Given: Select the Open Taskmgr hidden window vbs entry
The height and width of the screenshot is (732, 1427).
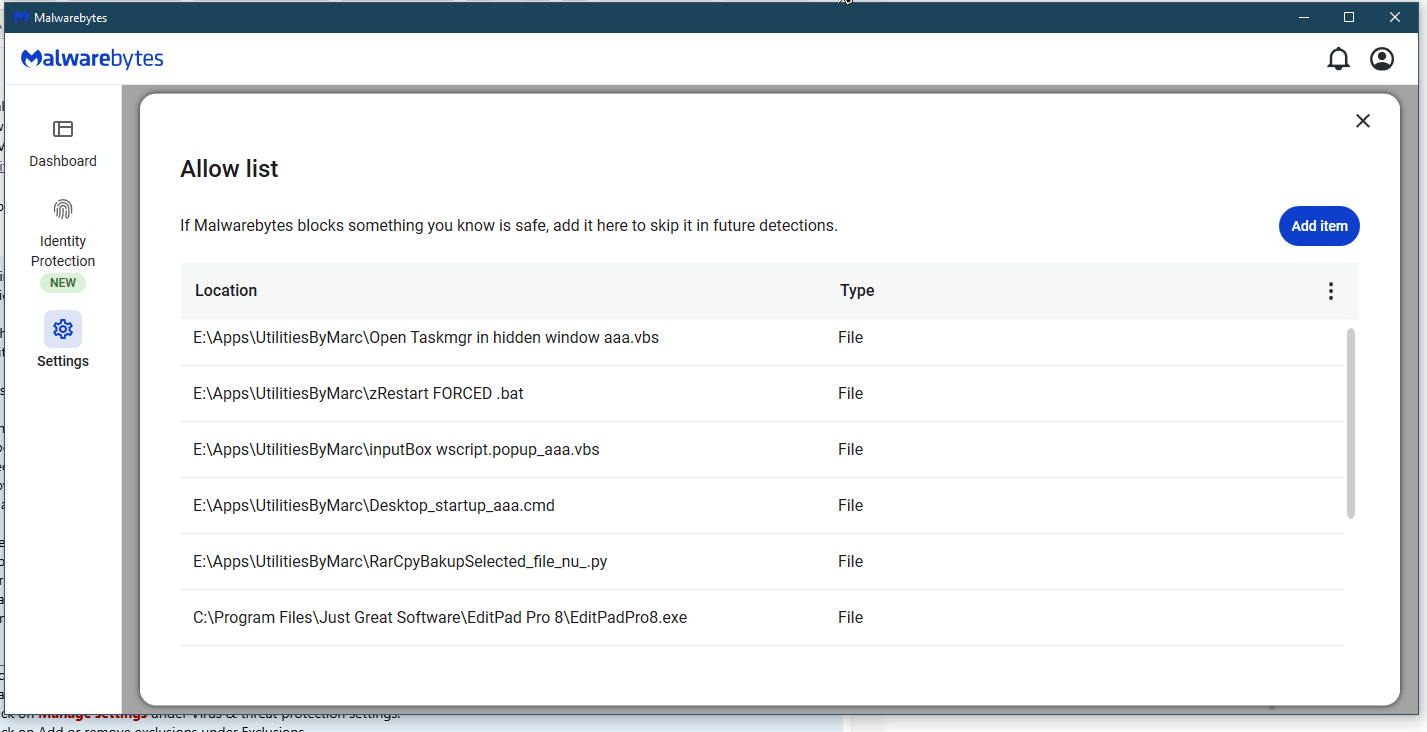Looking at the screenshot, I should (425, 337).
